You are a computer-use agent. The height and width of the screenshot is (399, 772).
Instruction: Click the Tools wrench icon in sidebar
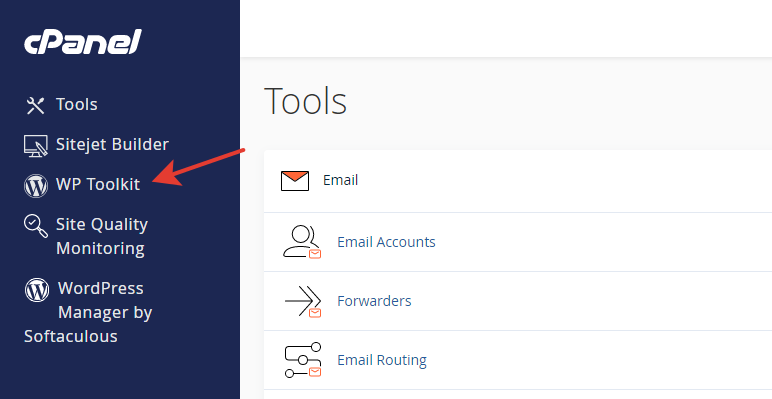click(x=35, y=105)
